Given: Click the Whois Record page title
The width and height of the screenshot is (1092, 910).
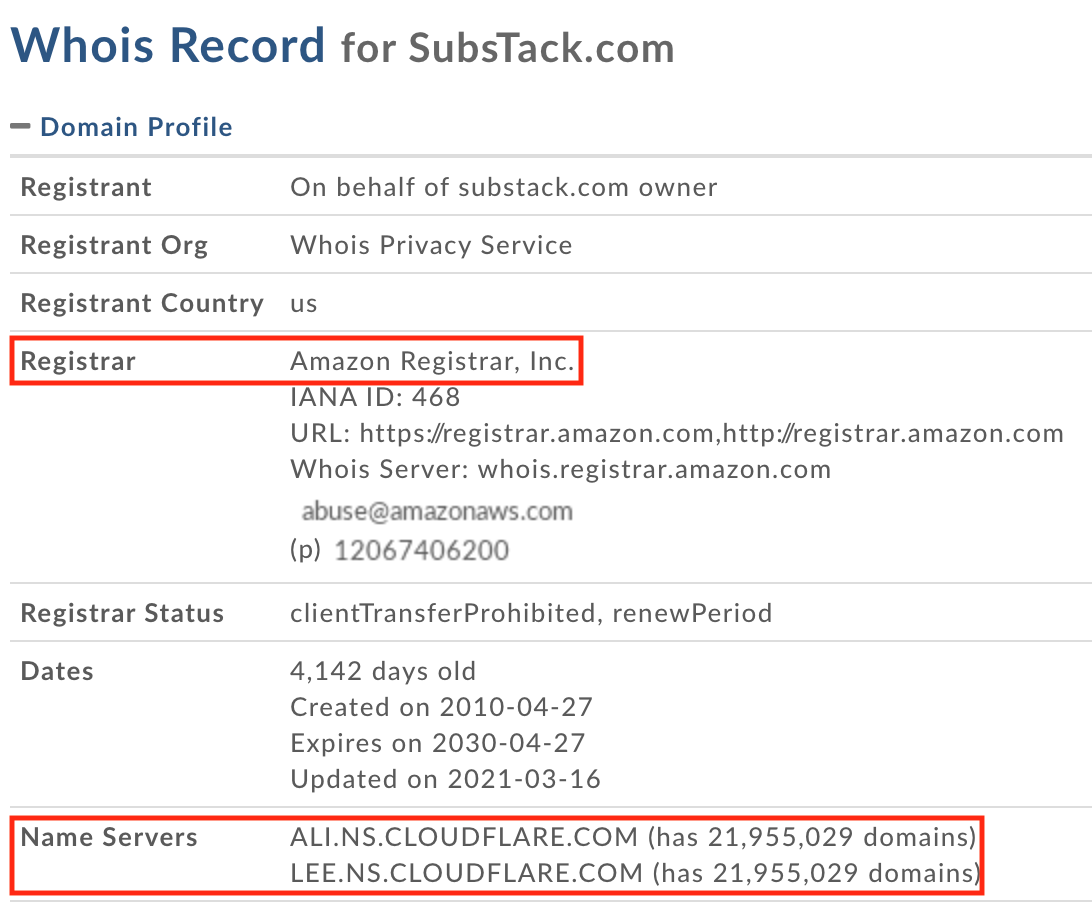Looking at the screenshot, I should (168, 45).
